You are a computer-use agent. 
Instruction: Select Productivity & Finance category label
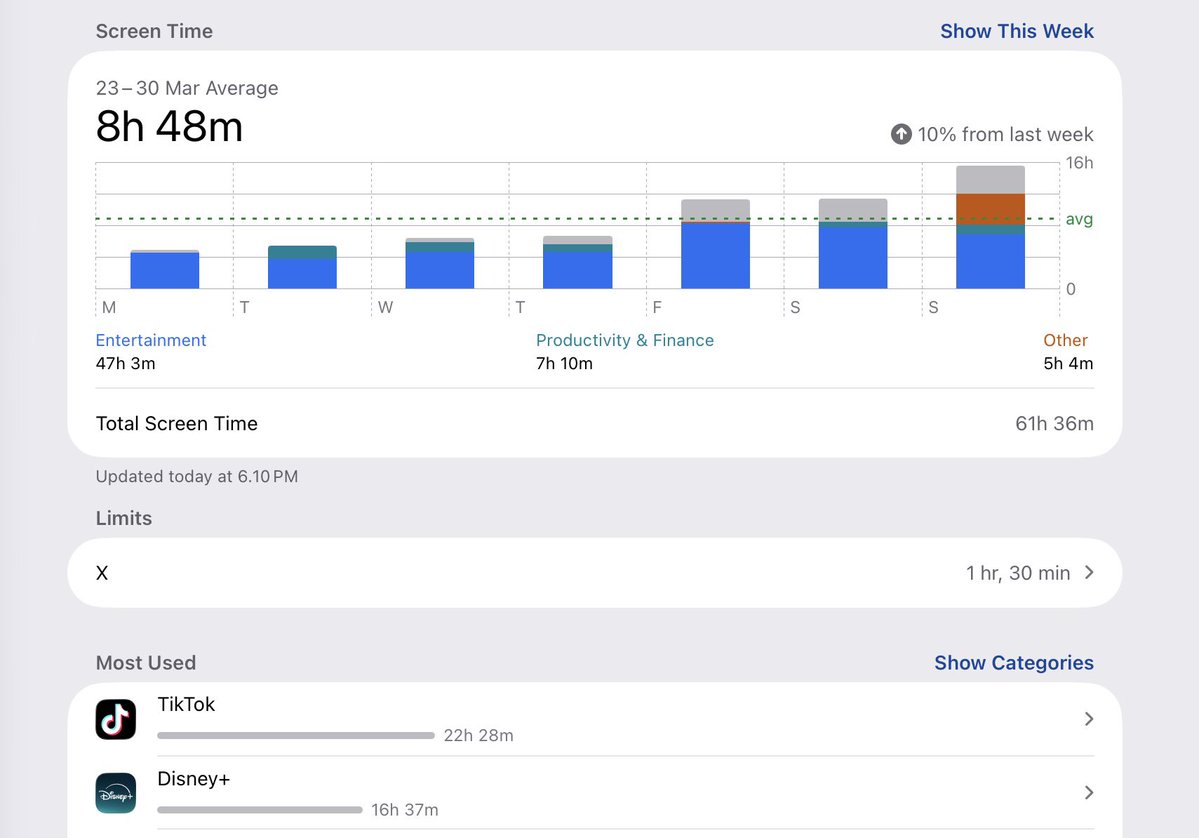(625, 340)
